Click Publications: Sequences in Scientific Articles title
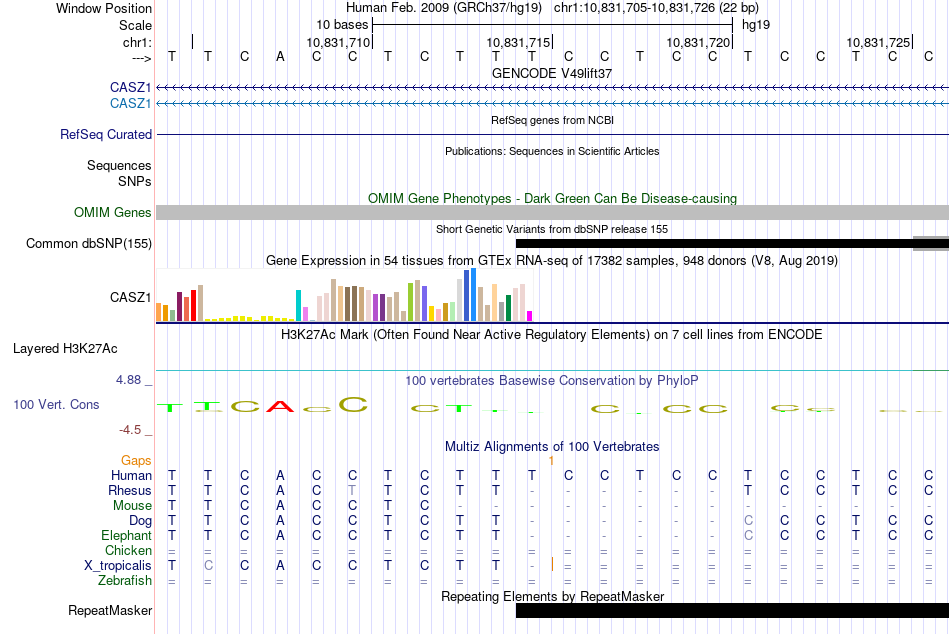This screenshot has width=950, height=634. click(552, 151)
